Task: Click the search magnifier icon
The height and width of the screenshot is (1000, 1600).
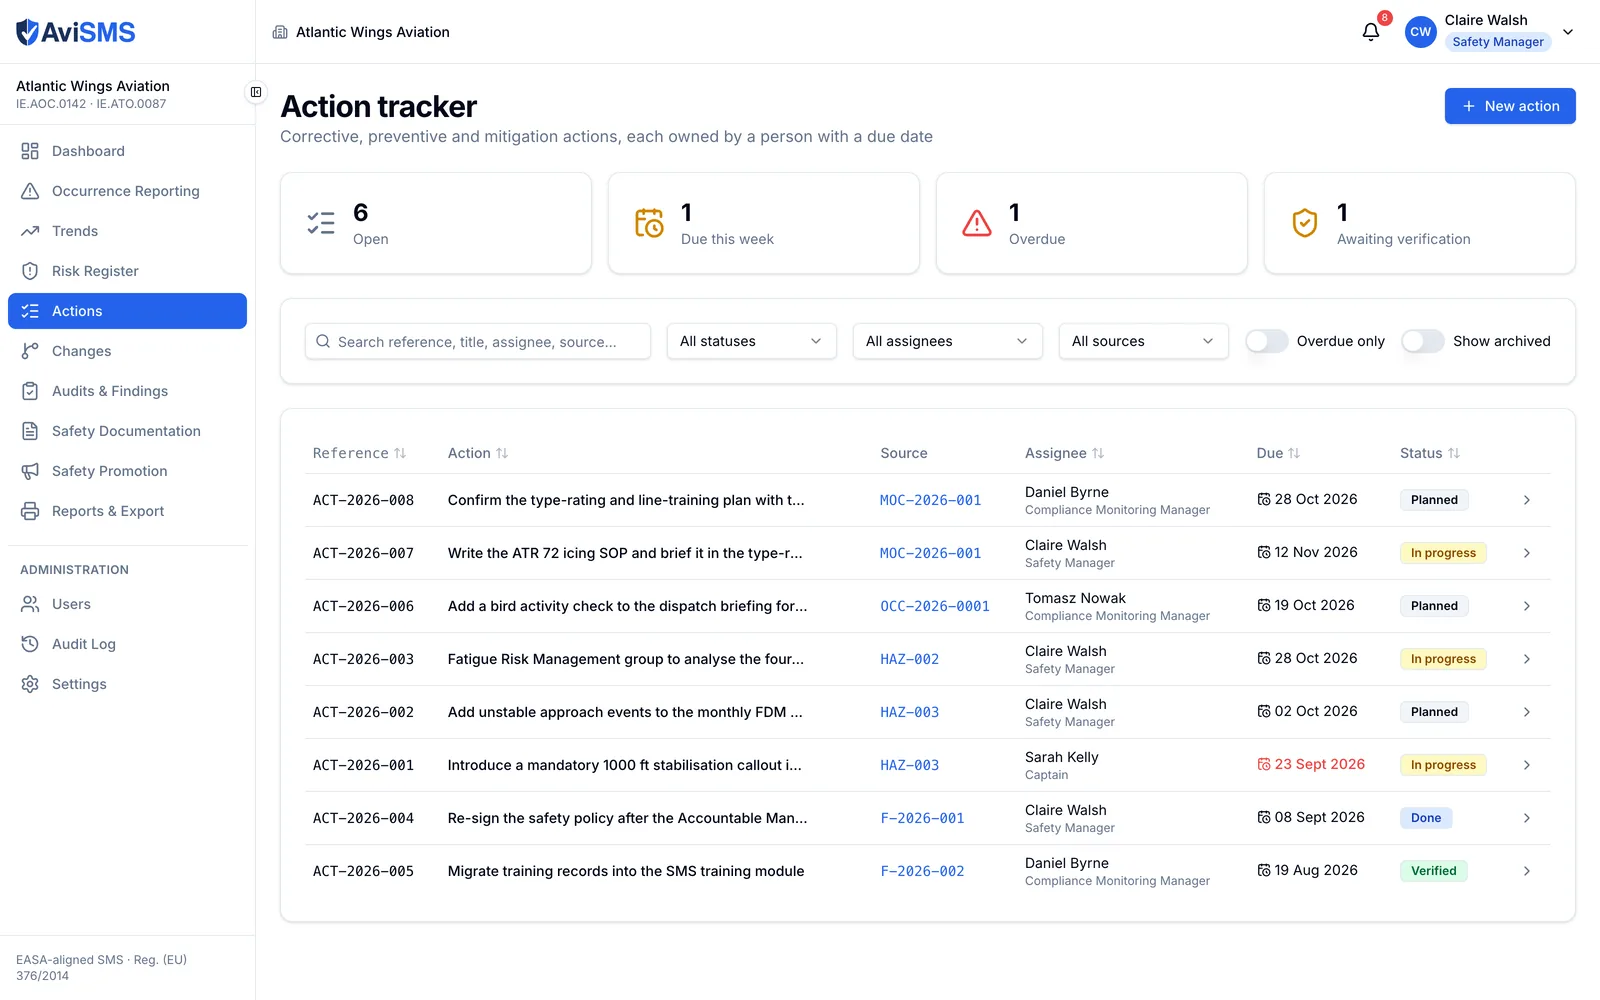Action: pos(323,341)
